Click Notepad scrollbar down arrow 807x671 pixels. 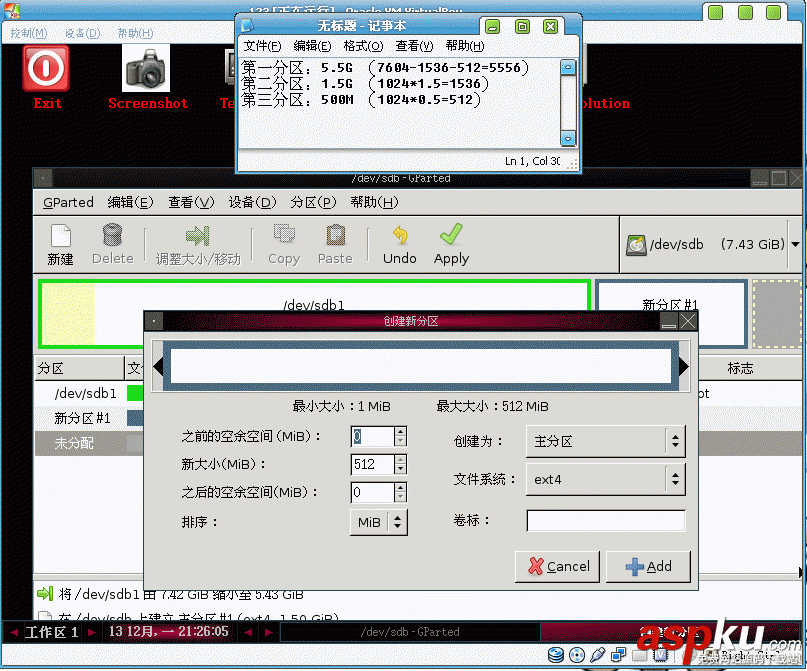coord(568,138)
